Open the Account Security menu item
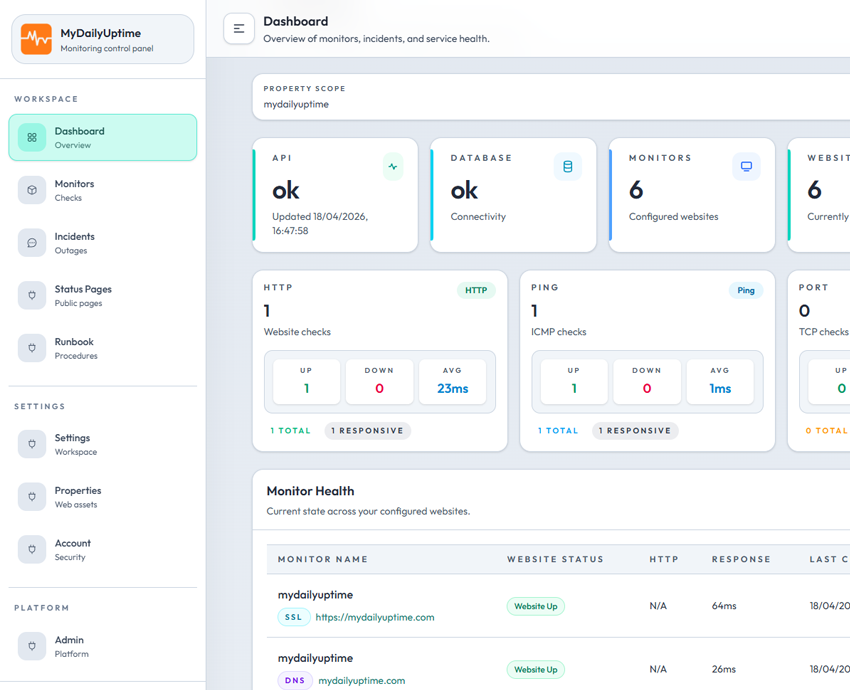 [x=103, y=549]
